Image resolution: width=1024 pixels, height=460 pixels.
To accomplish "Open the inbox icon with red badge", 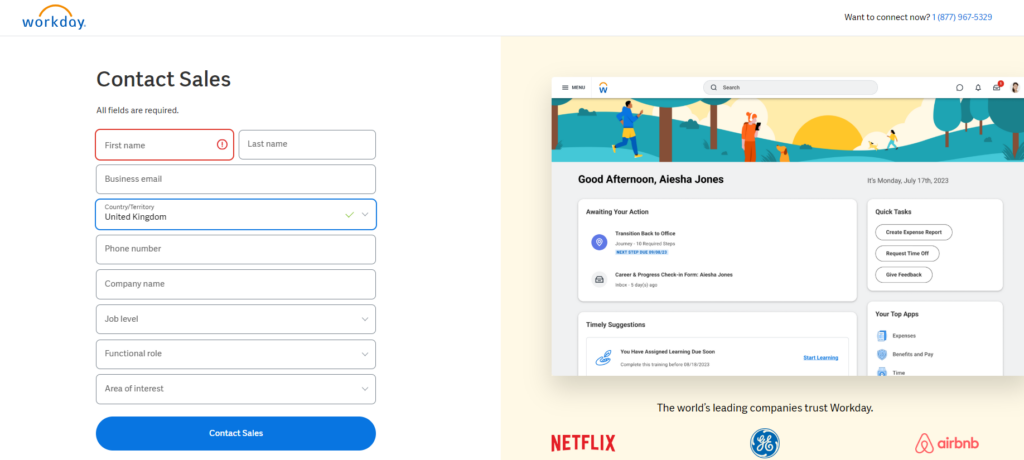I will coord(997,87).
